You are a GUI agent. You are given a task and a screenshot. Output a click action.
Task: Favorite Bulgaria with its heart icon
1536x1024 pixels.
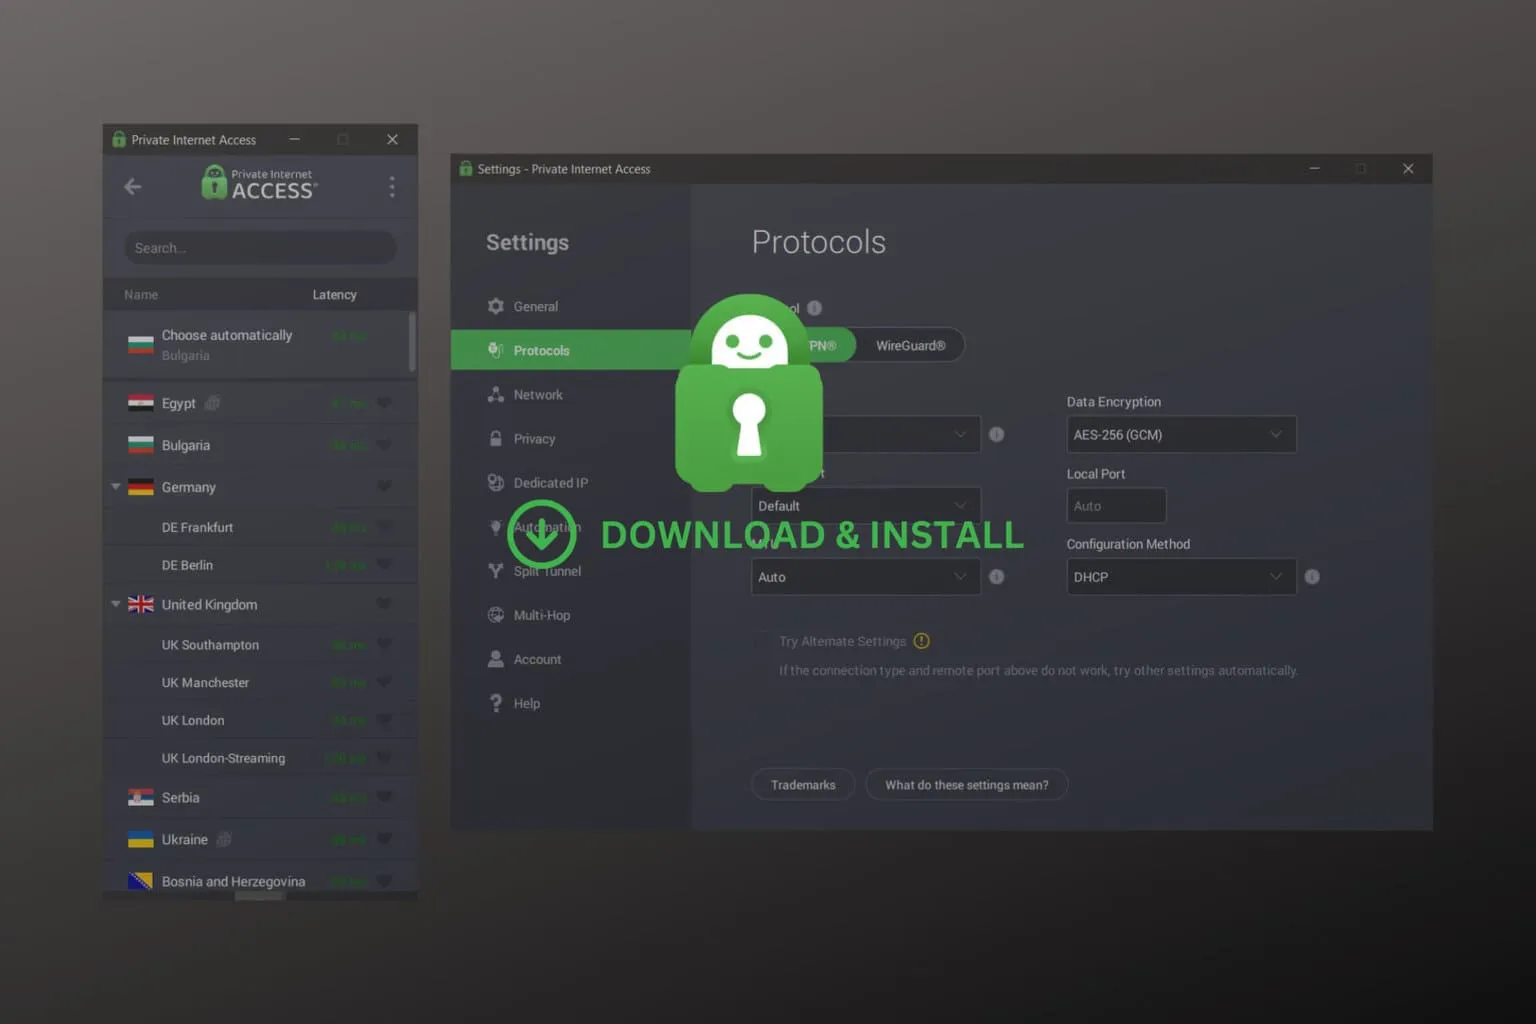point(384,445)
